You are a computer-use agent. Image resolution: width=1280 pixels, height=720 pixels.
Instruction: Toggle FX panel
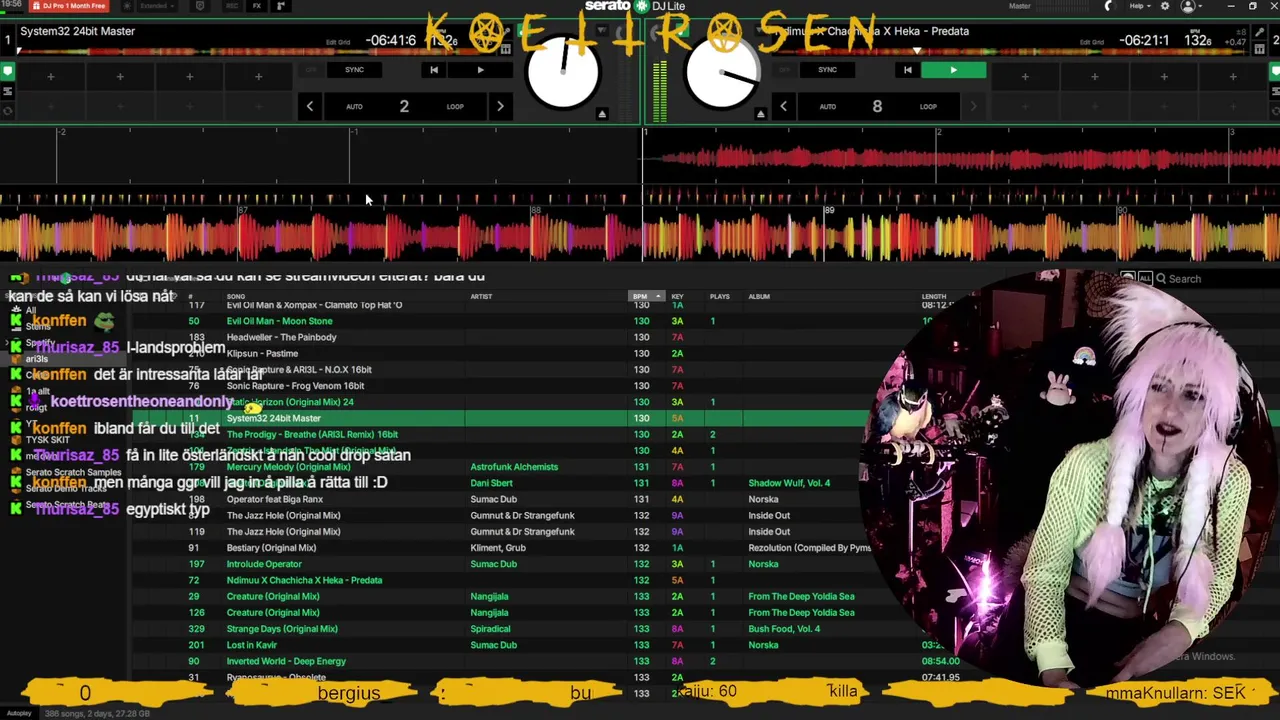click(x=256, y=6)
